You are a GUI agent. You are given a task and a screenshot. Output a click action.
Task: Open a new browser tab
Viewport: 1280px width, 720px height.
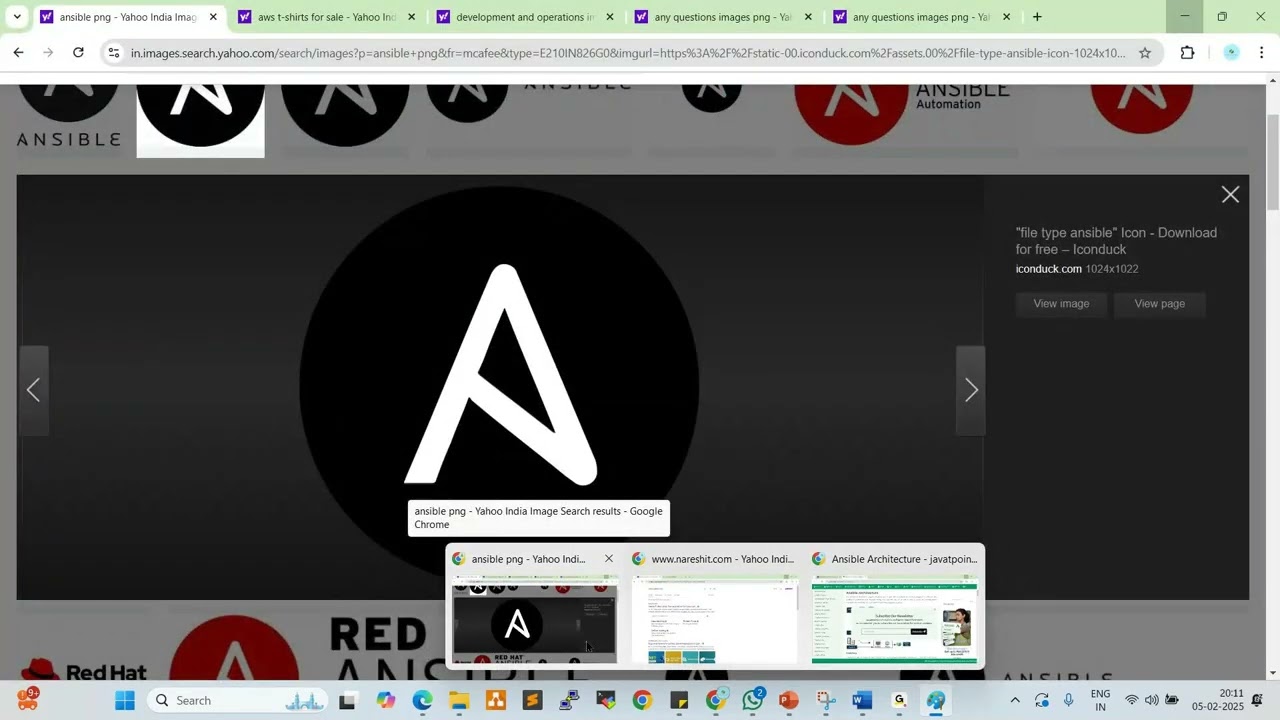click(x=1037, y=17)
